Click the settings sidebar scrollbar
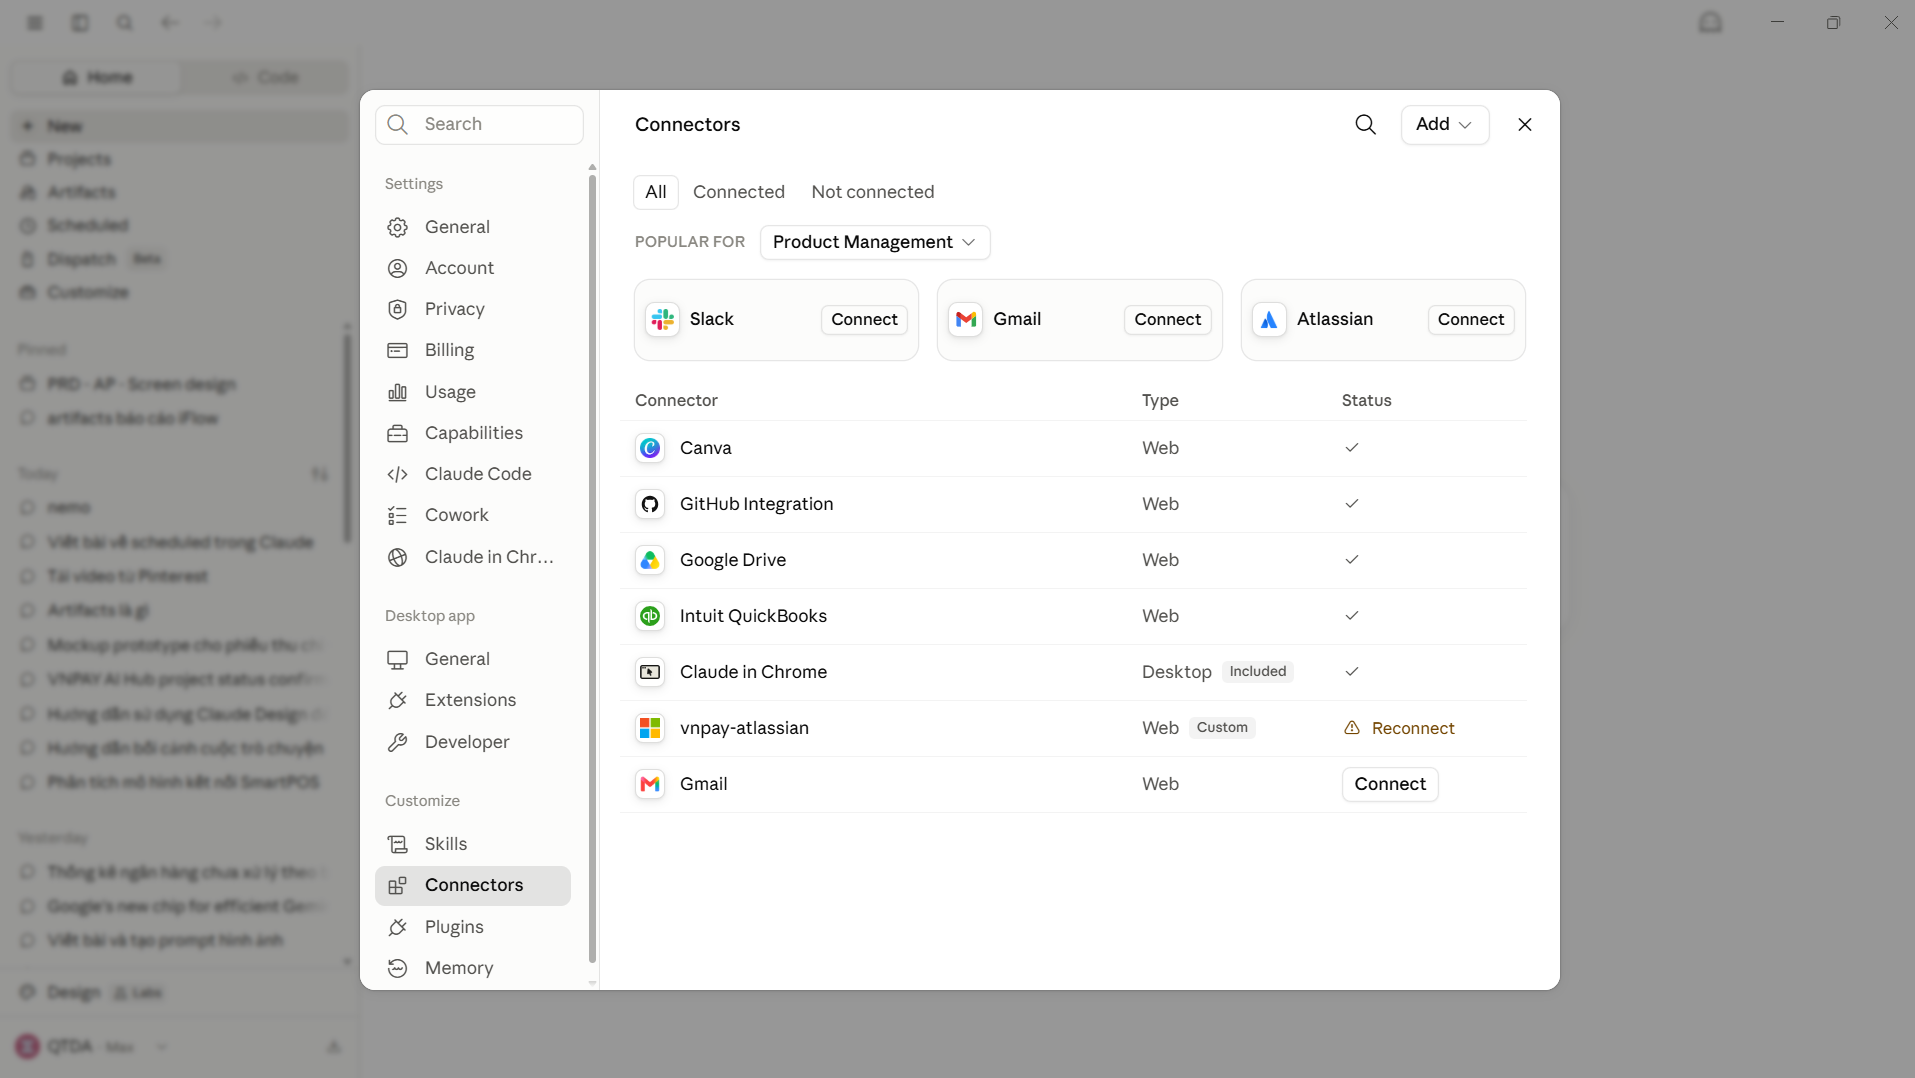Image resolution: width=1915 pixels, height=1078 pixels. click(592, 568)
